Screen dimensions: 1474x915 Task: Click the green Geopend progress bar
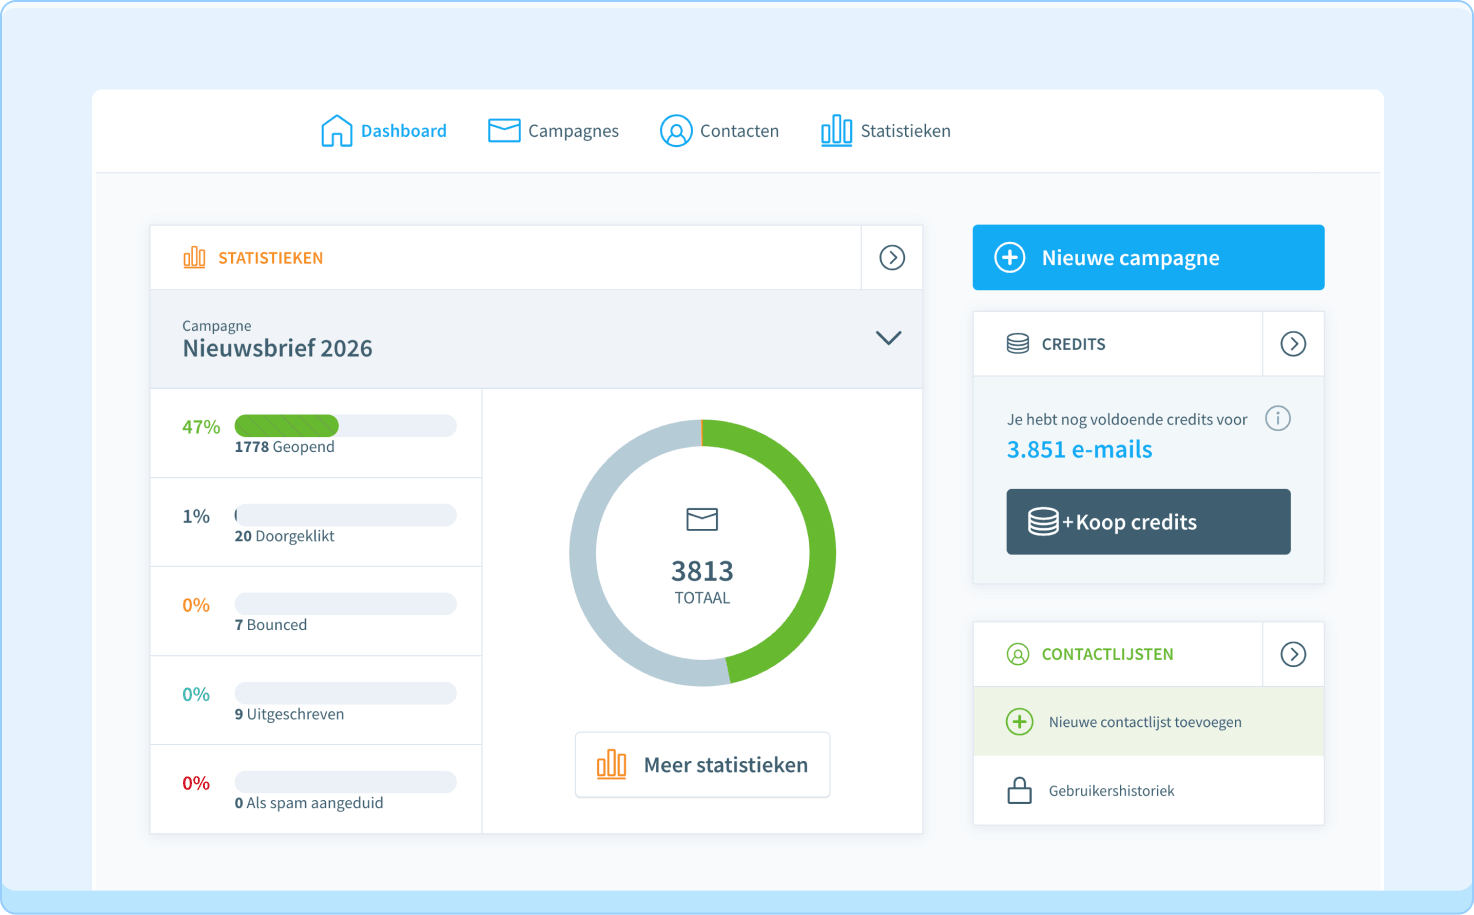point(287,426)
